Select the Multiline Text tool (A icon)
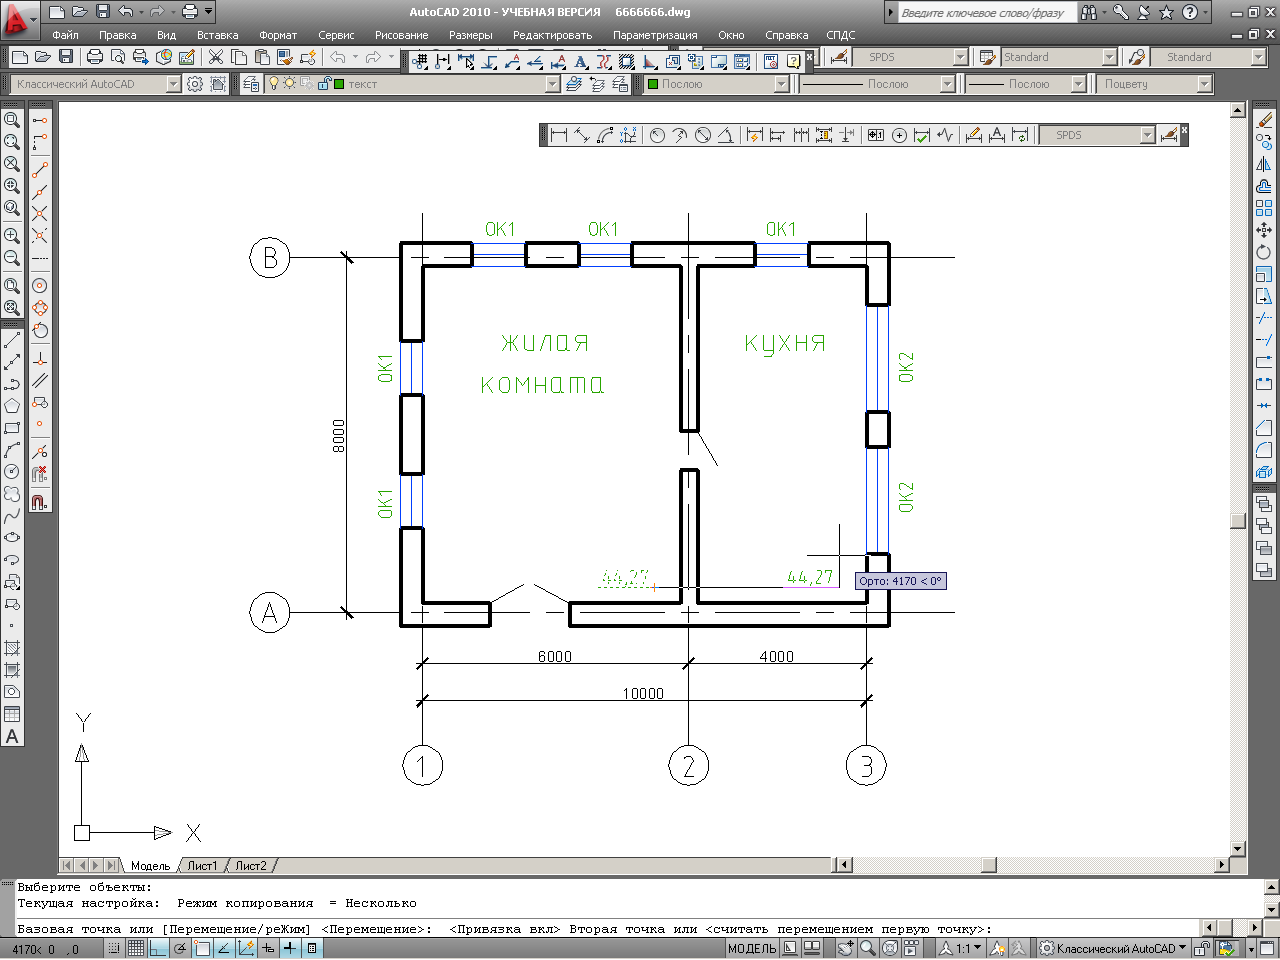 (12, 736)
